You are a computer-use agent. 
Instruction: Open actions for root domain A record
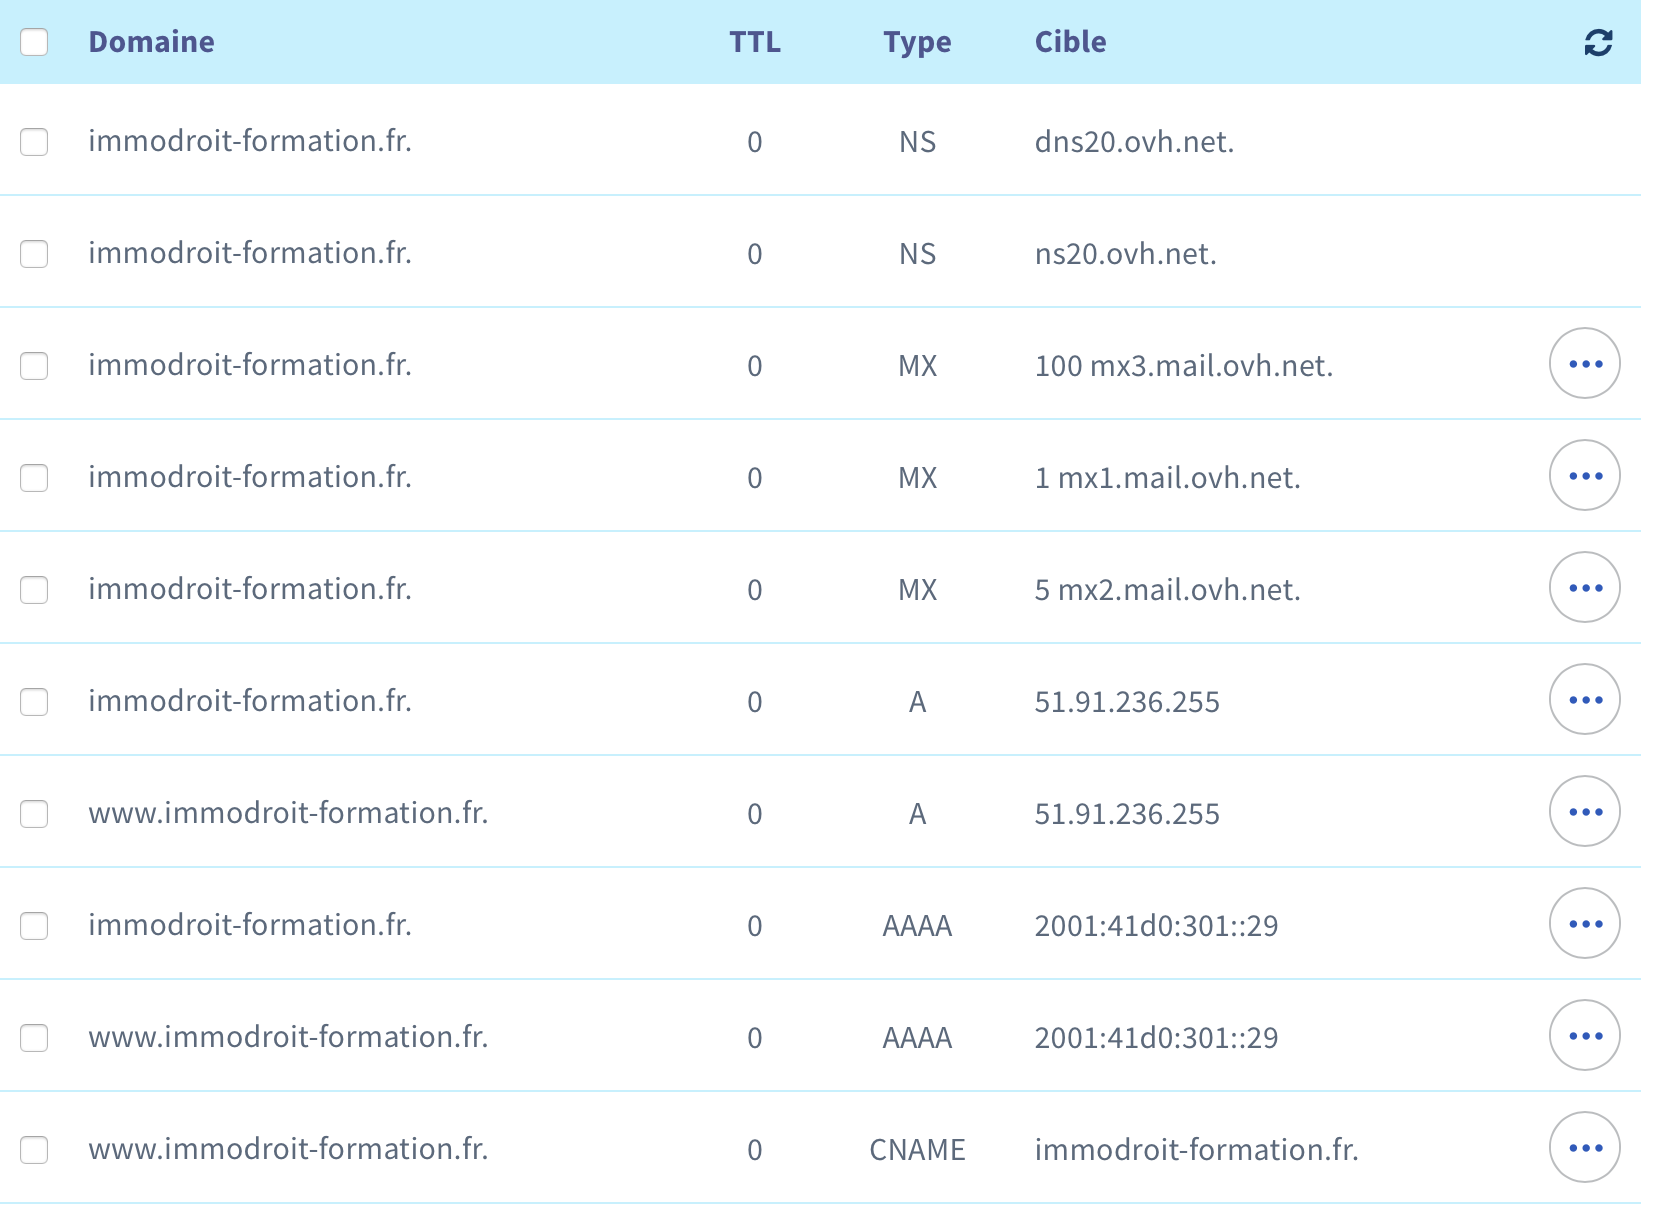1584,700
